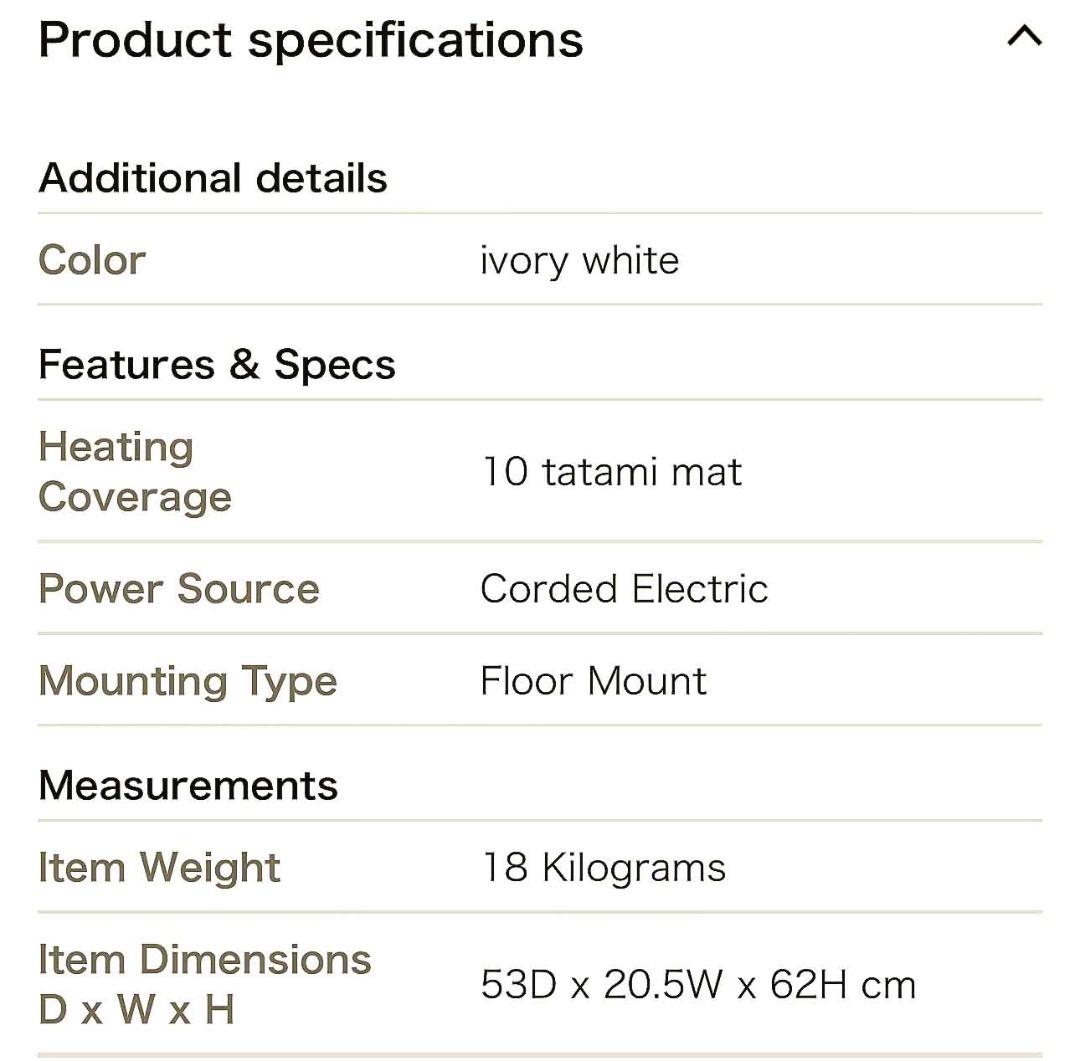Collapse the Product specifications chevron
Image resolution: width=1080 pixels, height=1061 pixels.
(x=1023, y=38)
